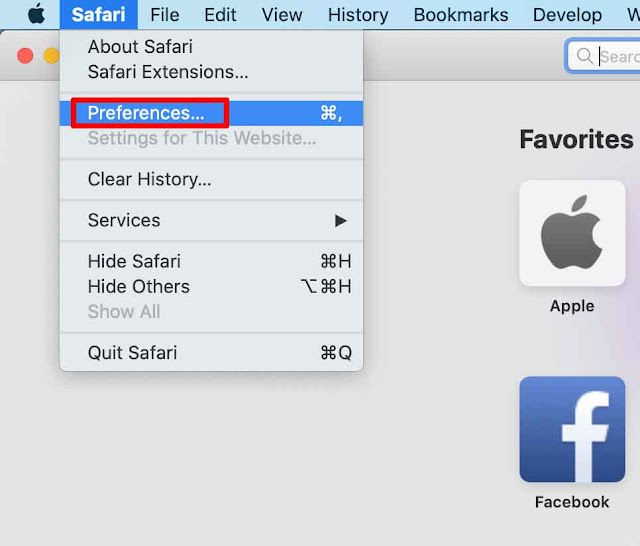Select Clear History menu item
640x546 pixels.
(149, 180)
